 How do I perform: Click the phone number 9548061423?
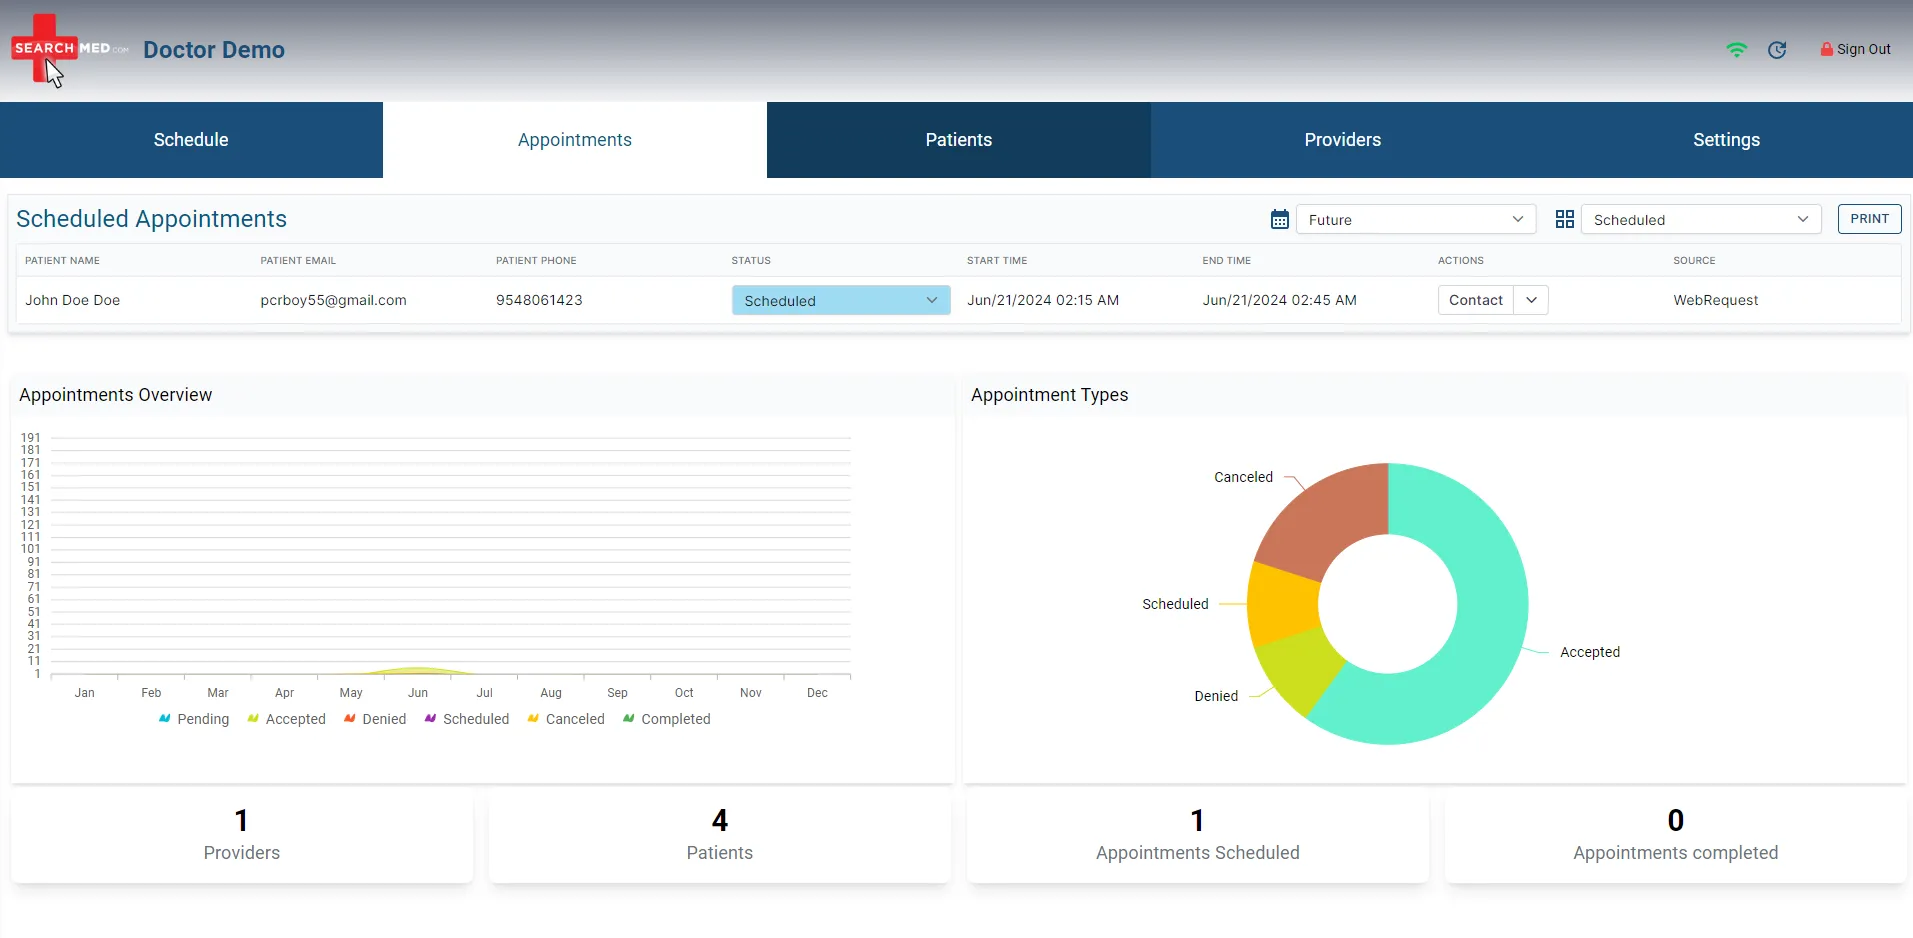point(539,300)
